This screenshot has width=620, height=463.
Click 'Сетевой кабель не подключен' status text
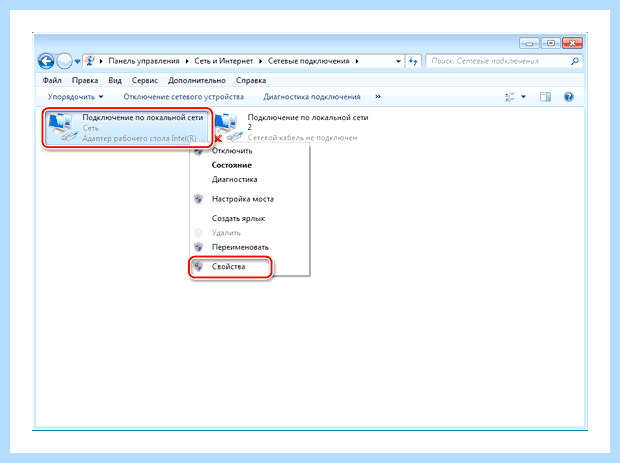click(302, 138)
